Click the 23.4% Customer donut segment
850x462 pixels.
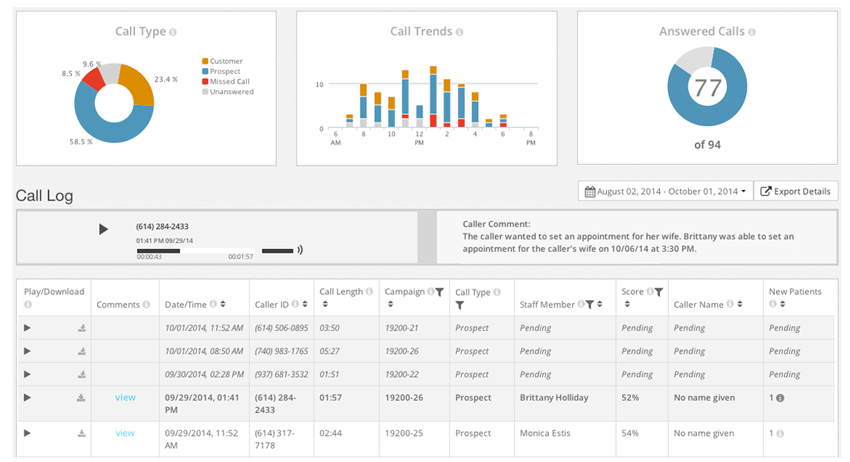click(x=140, y=87)
